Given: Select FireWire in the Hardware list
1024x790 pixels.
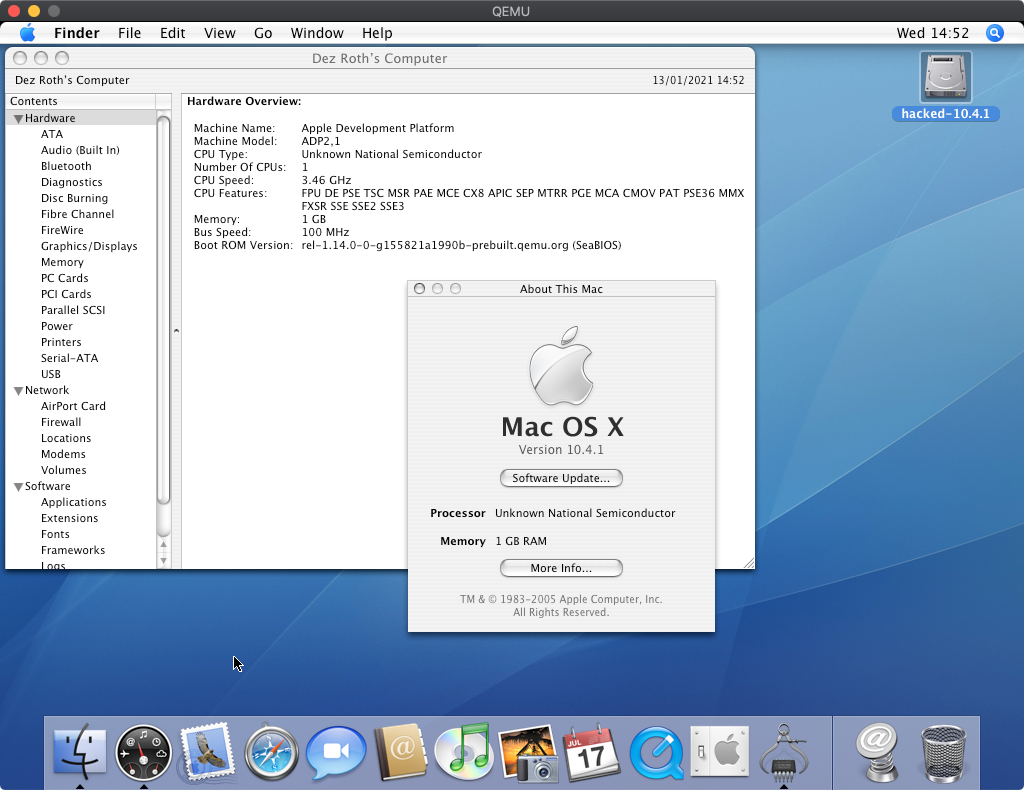Looking at the screenshot, I should click(x=62, y=230).
